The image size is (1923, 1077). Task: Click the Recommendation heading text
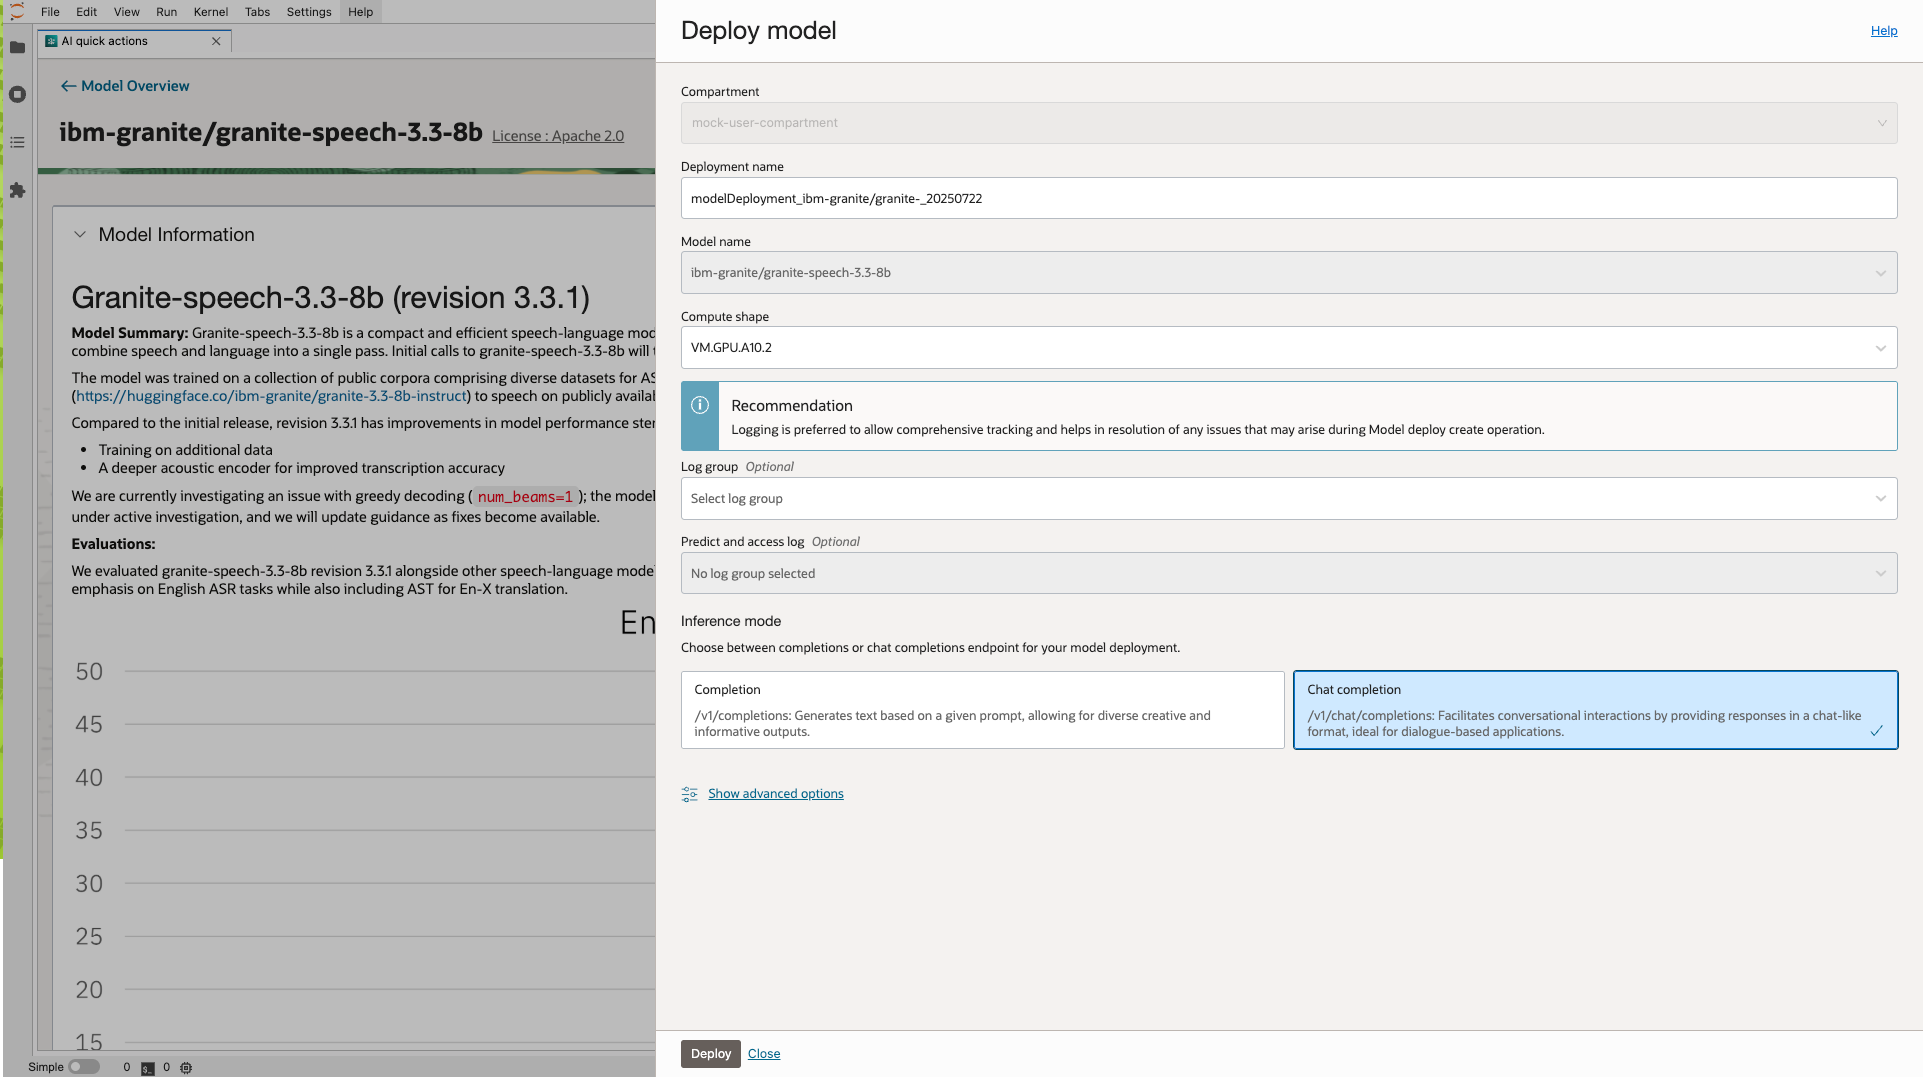coord(792,406)
